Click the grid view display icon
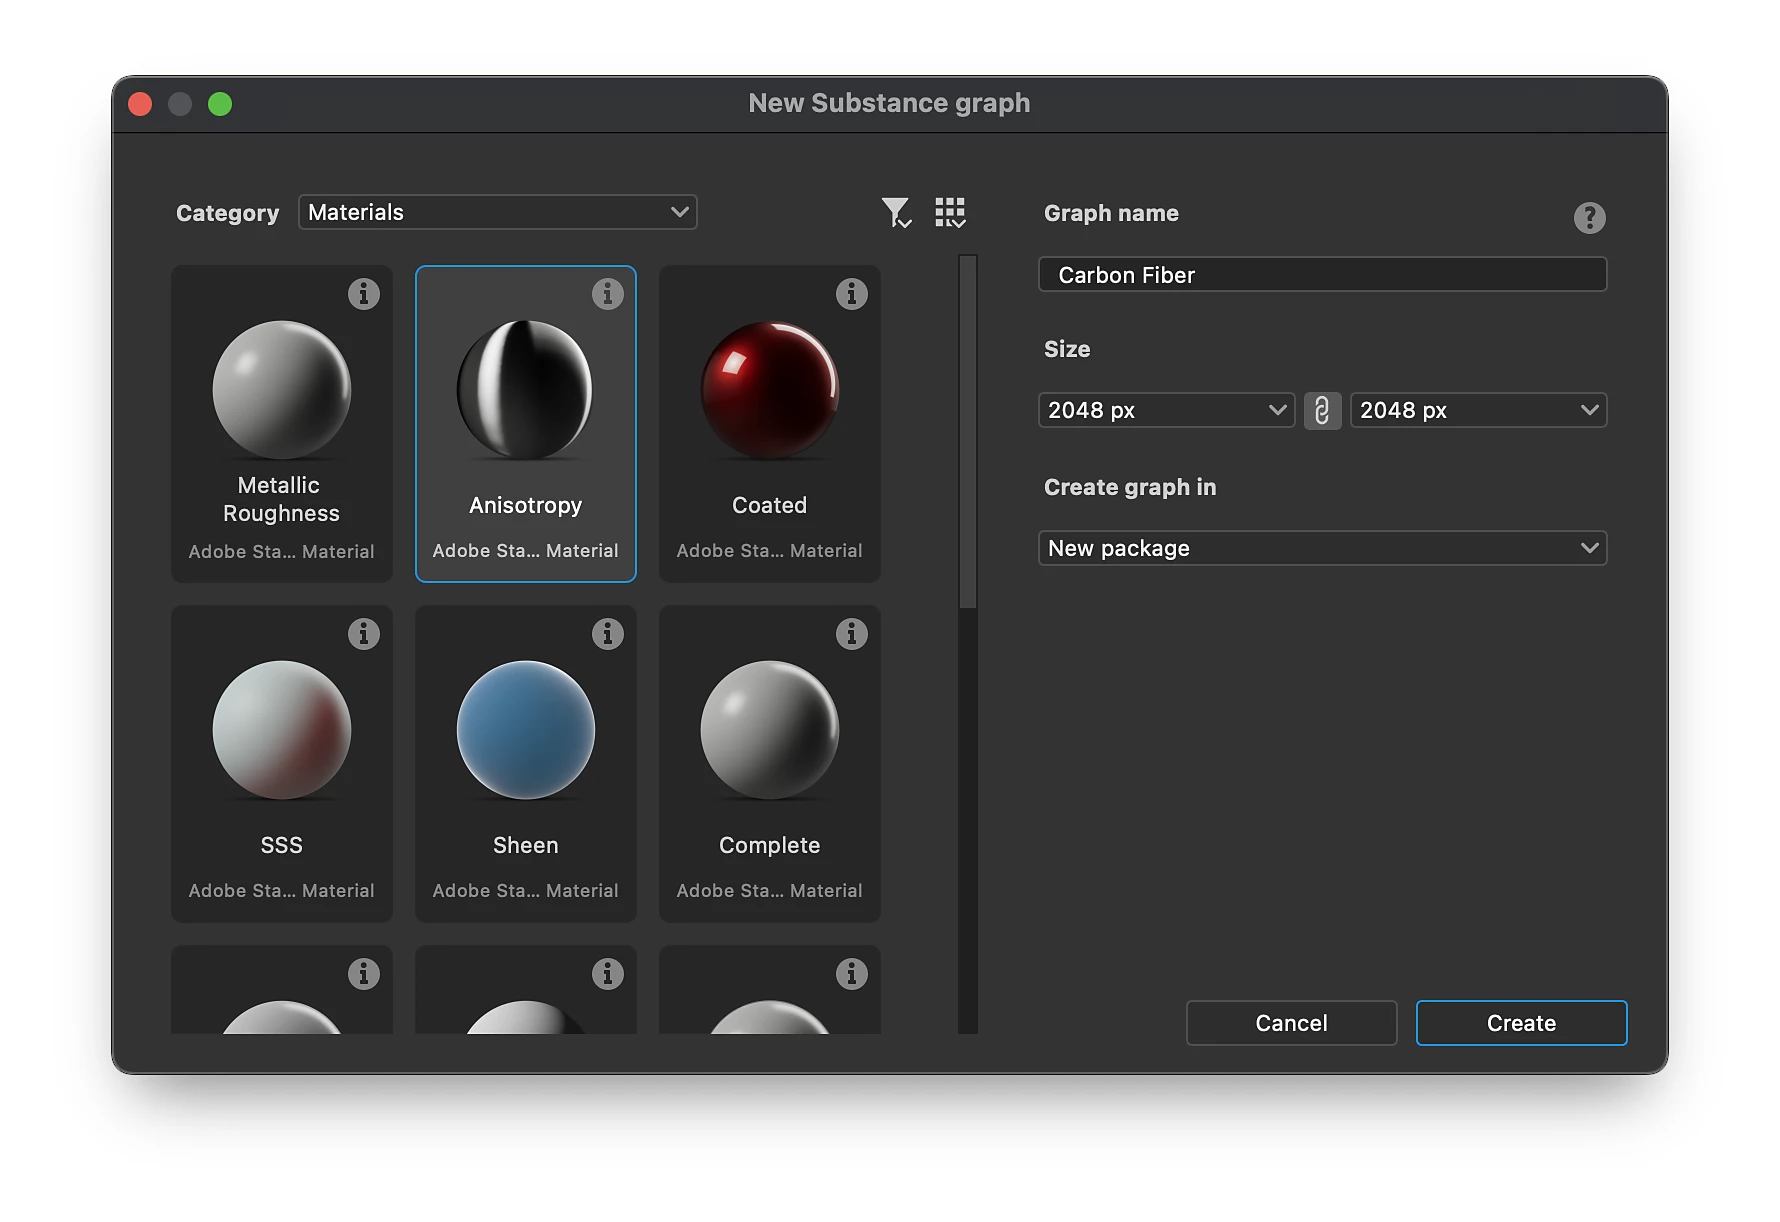Image resolution: width=1780 pixels, height=1222 pixels. (949, 211)
